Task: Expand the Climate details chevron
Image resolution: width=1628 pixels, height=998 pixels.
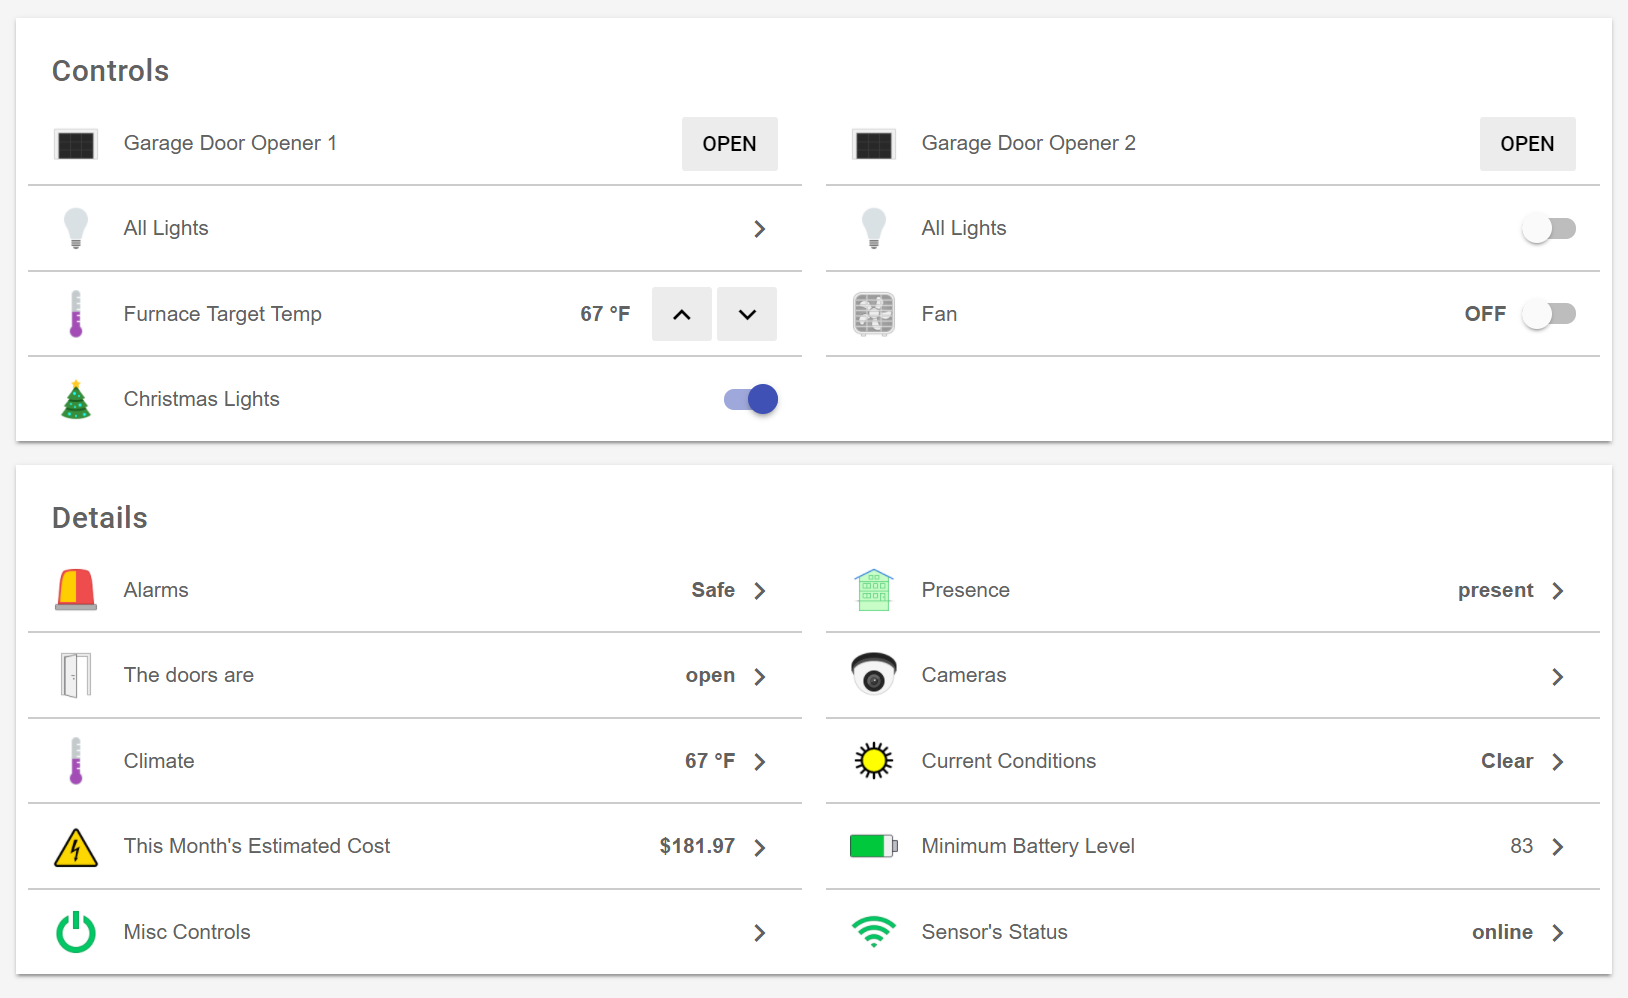Action: [759, 762]
